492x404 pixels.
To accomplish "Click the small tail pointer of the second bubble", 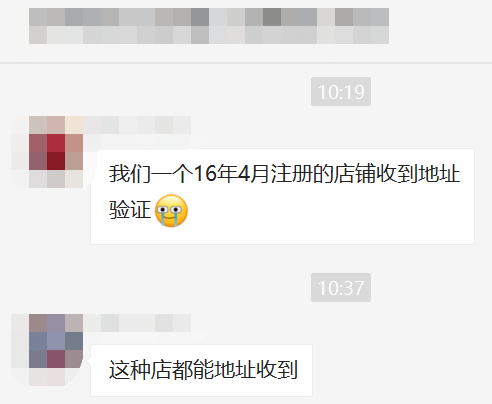I will click(89, 361).
